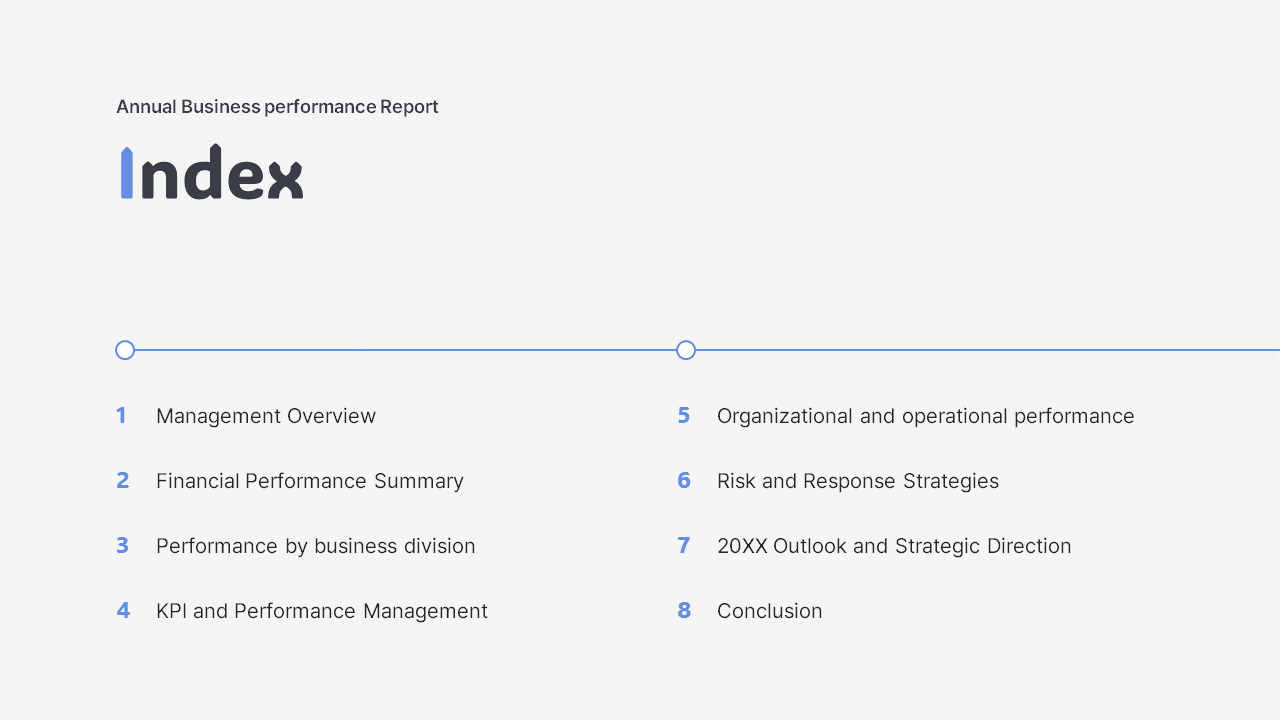Open Performance by business division

click(315, 546)
